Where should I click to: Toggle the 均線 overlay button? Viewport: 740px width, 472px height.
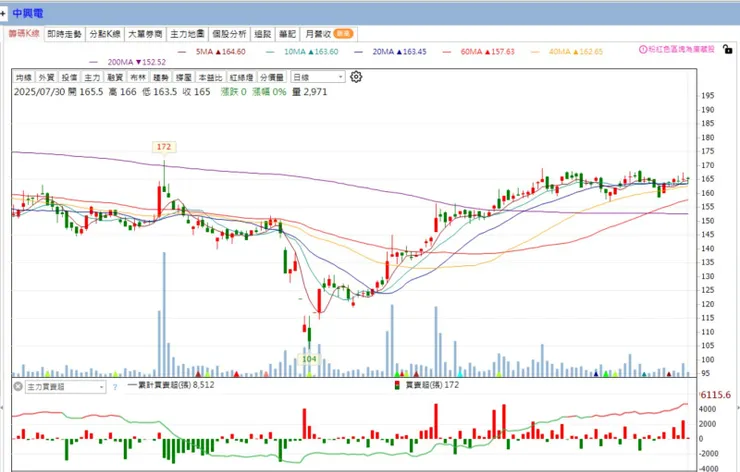click(x=24, y=77)
